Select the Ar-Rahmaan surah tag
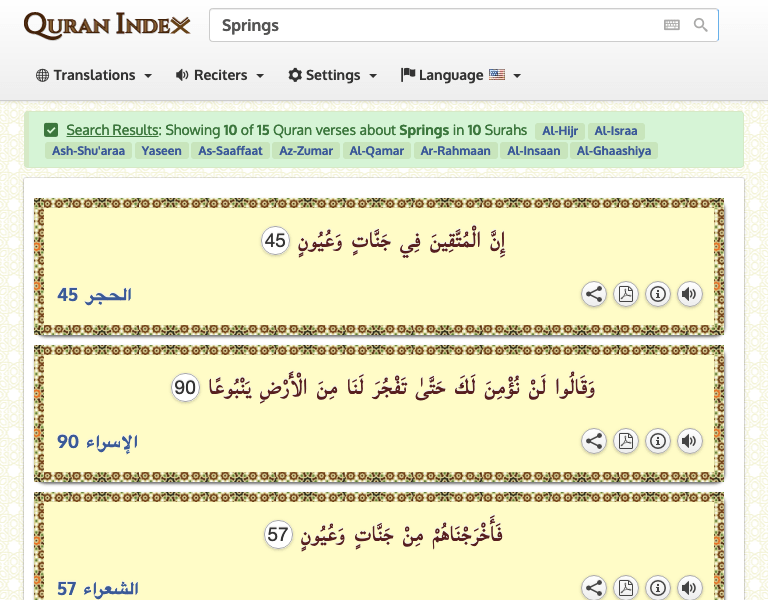768x600 pixels. click(x=455, y=151)
